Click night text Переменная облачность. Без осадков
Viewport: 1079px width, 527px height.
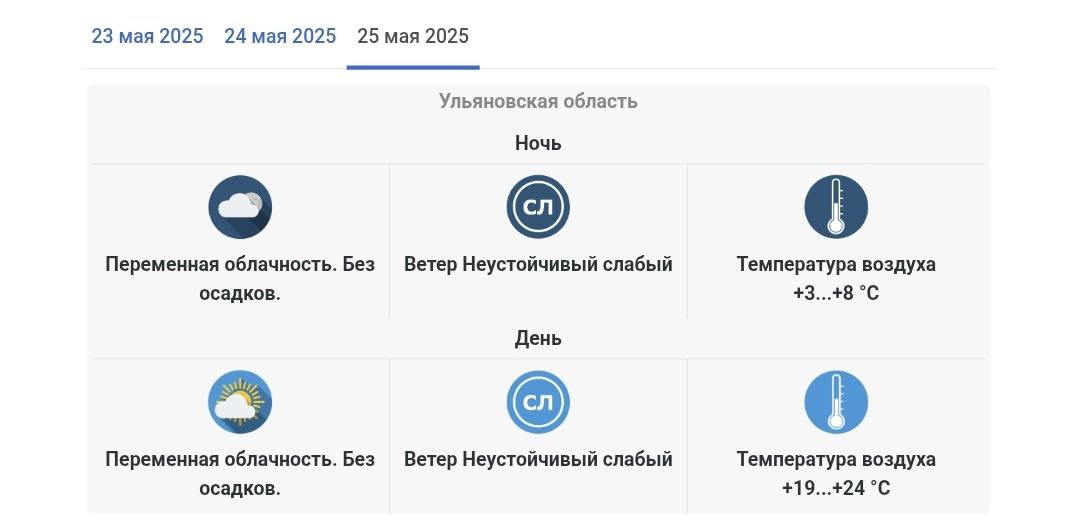(240, 279)
